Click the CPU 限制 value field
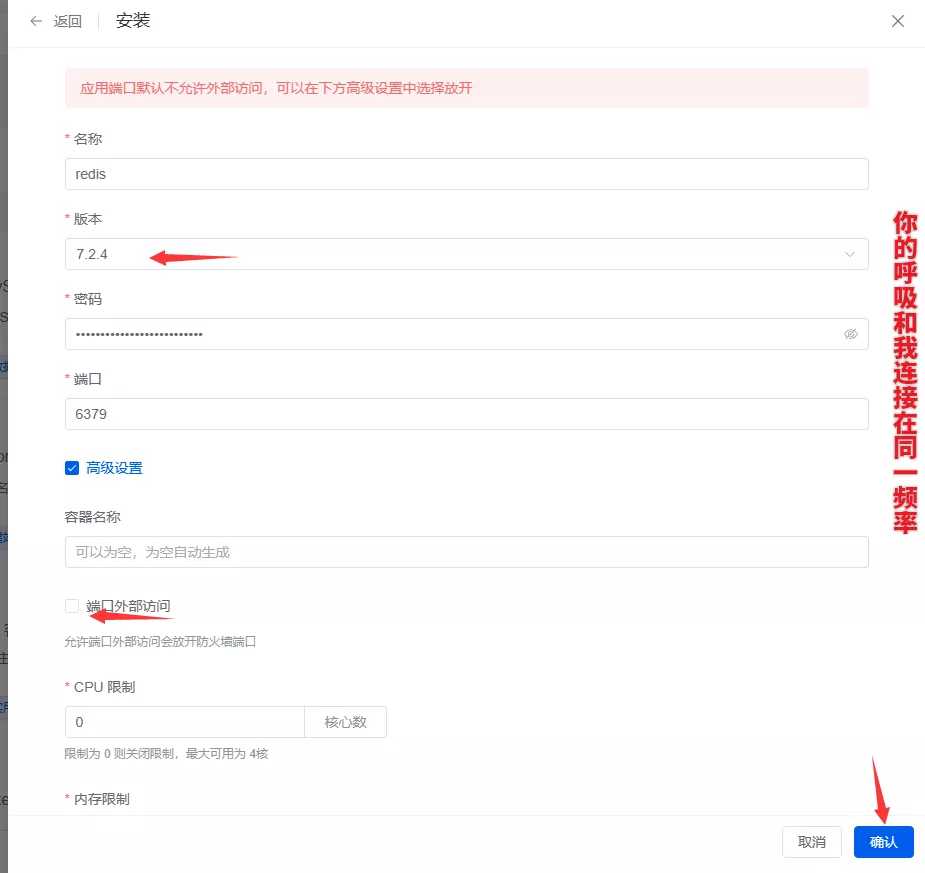 click(x=184, y=722)
